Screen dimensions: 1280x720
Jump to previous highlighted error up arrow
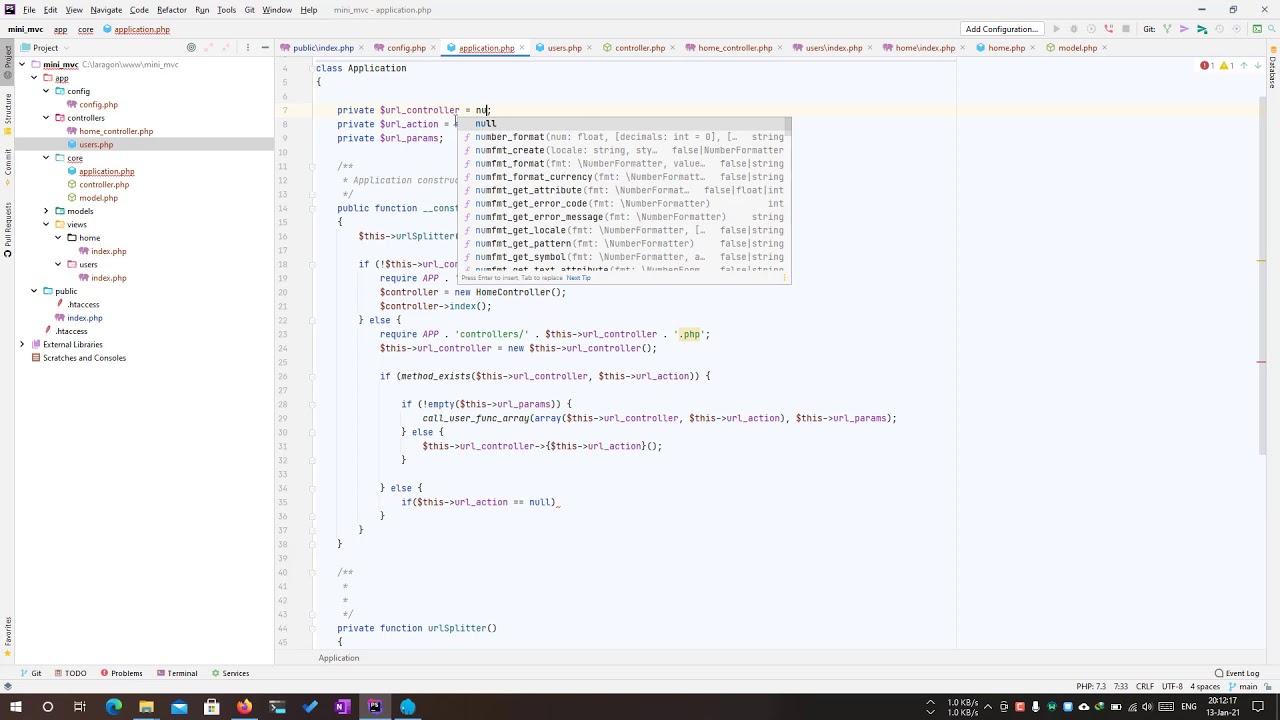click(x=1244, y=66)
